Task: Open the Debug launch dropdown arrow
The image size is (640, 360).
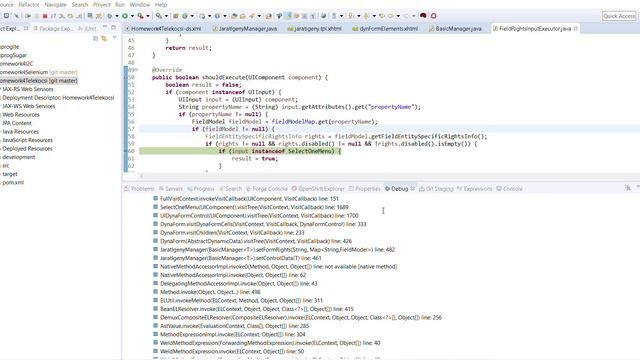Action: click(x=117, y=16)
